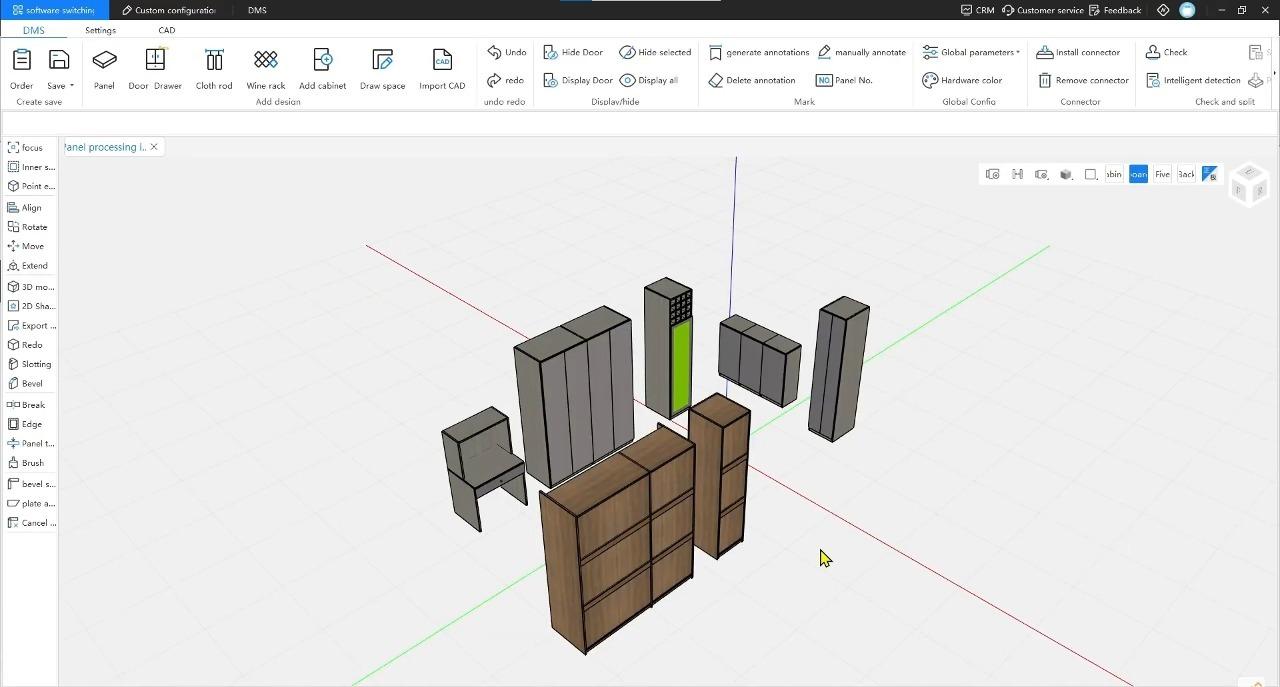Image resolution: width=1280 pixels, height=687 pixels.
Task: Open the Save dropdown arrow
Action: 71,86
